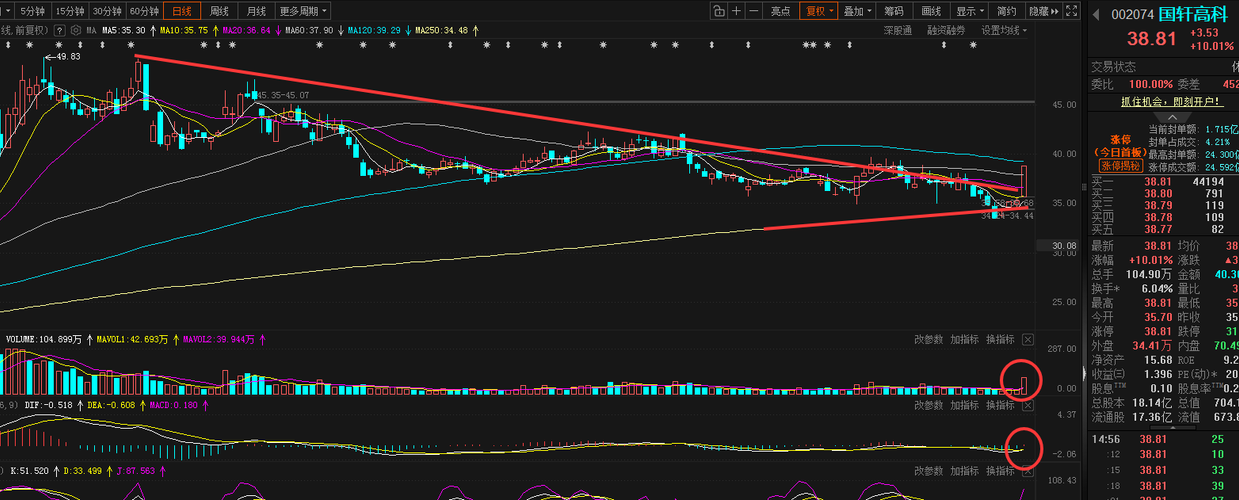1239x500 pixels.
Task: Click the magenta MA20:36.64 value
Action: coord(247,31)
